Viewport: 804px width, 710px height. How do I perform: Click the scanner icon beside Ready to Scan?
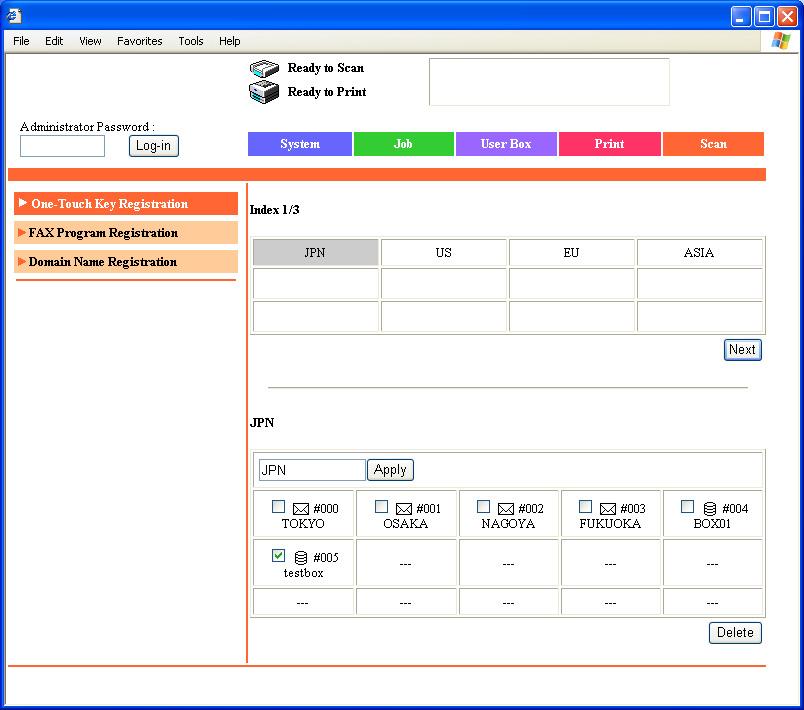264,68
